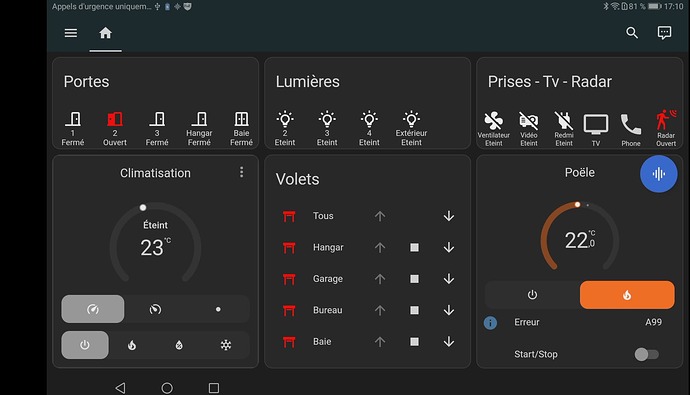The height and width of the screenshot is (395, 690).
Task: Toggle Extérieur light bulb
Action: coord(411,119)
